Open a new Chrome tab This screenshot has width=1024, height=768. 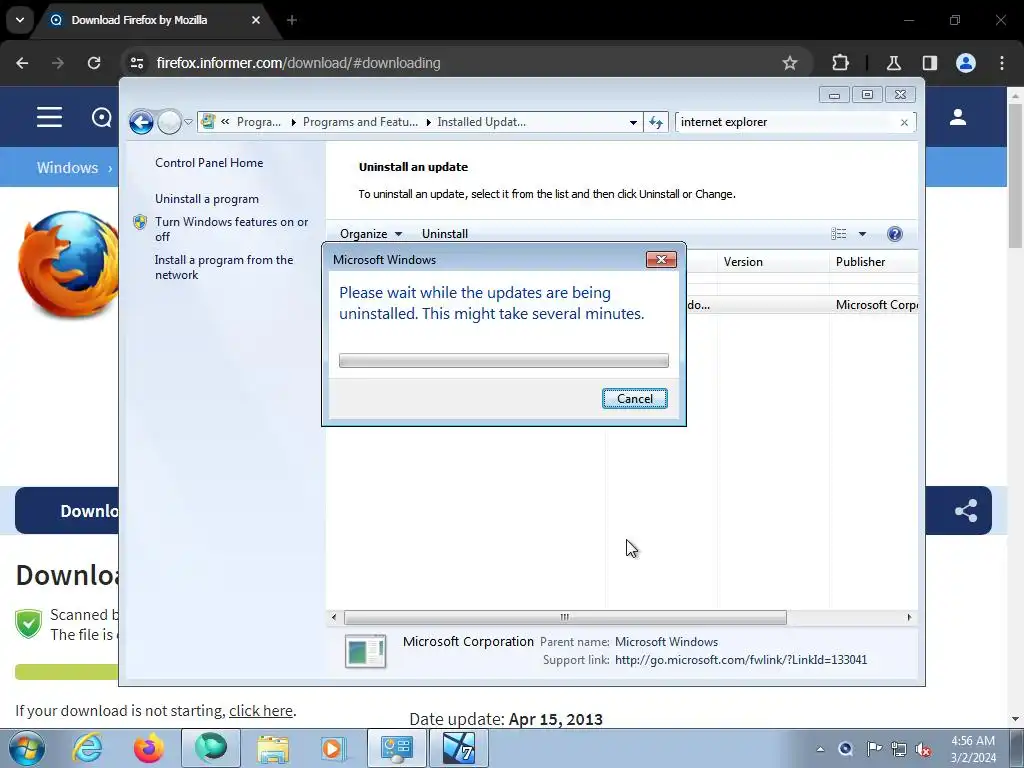click(292, 20)
